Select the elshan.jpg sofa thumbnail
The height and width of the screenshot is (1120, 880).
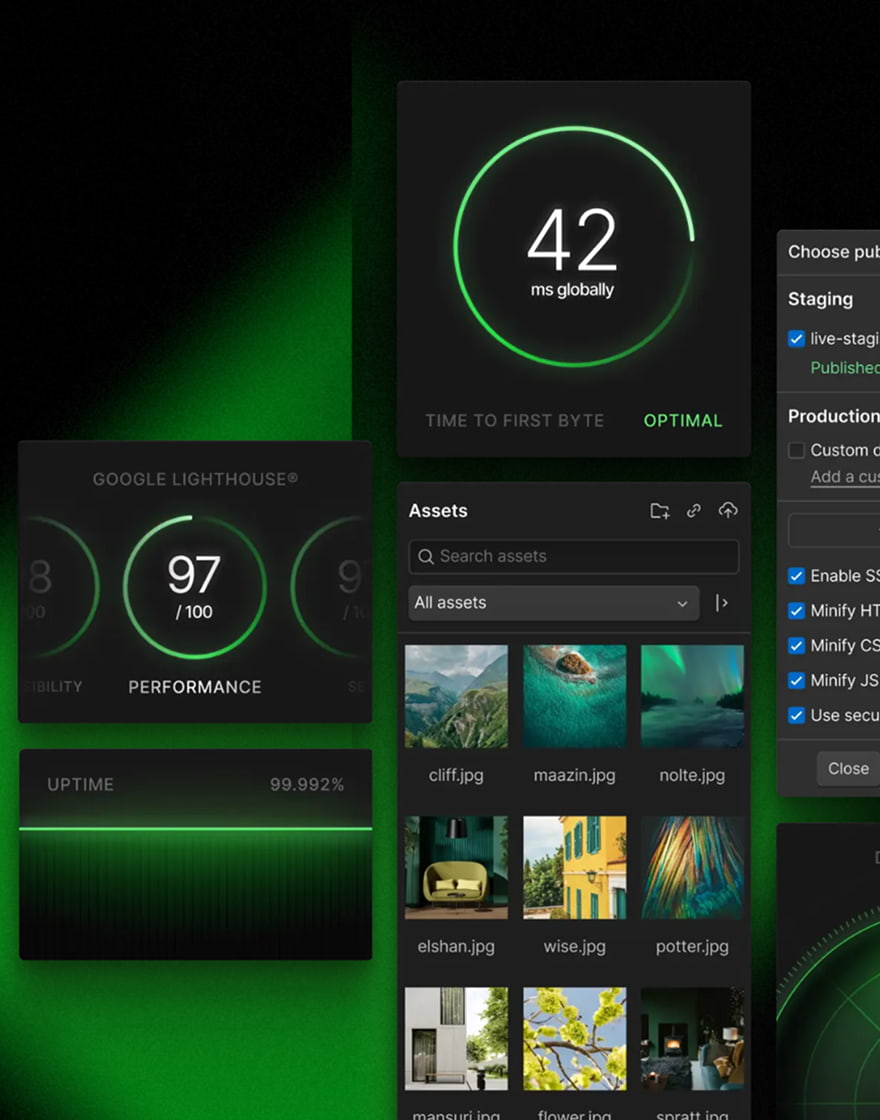coord(456,867)
